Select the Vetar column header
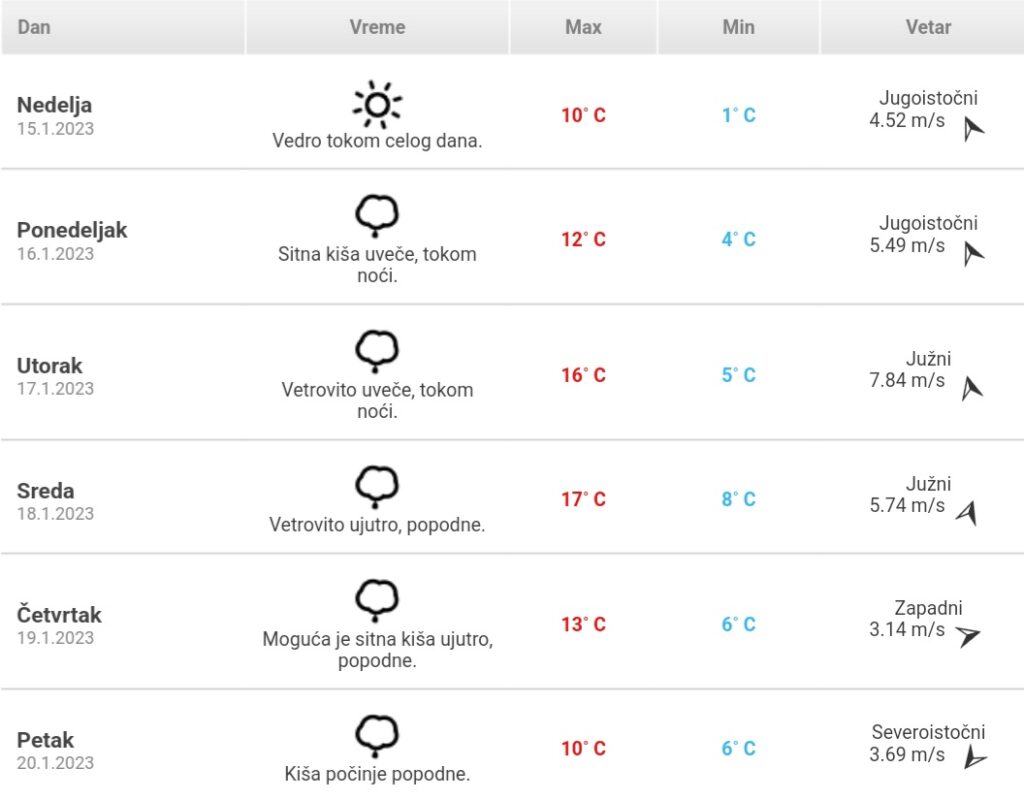 (x=922, y=27)
